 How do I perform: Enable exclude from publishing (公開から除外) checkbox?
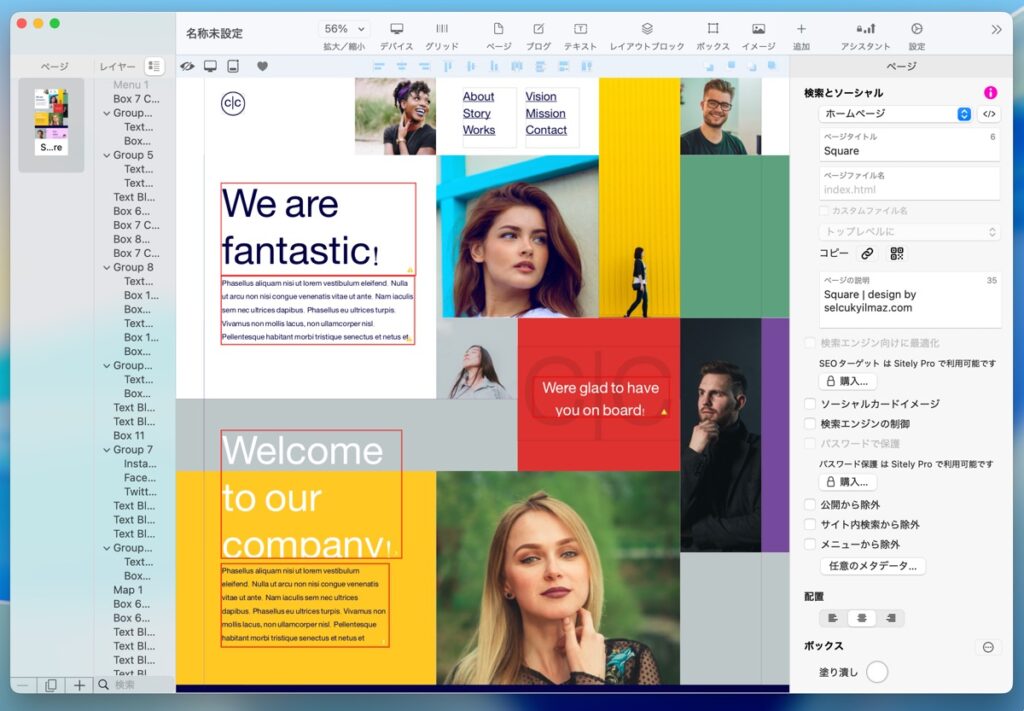point(810,505)
